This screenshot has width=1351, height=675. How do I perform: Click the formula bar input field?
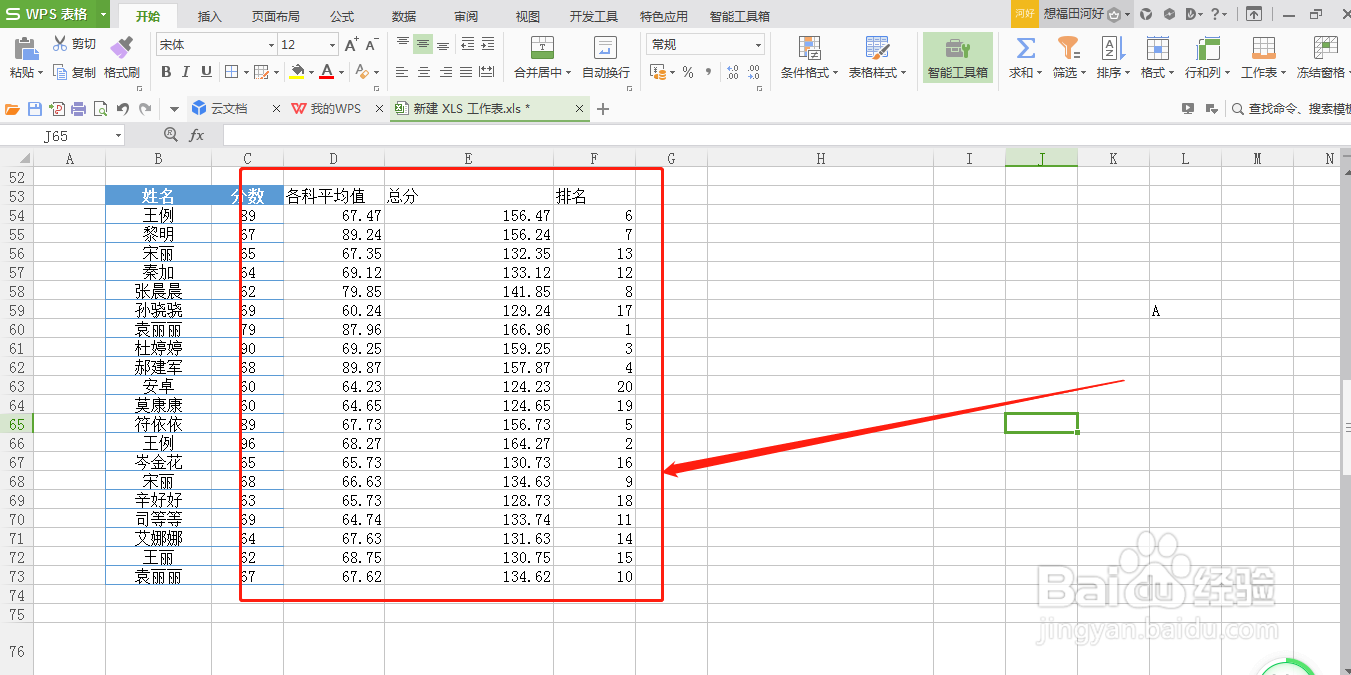point(786,135)
